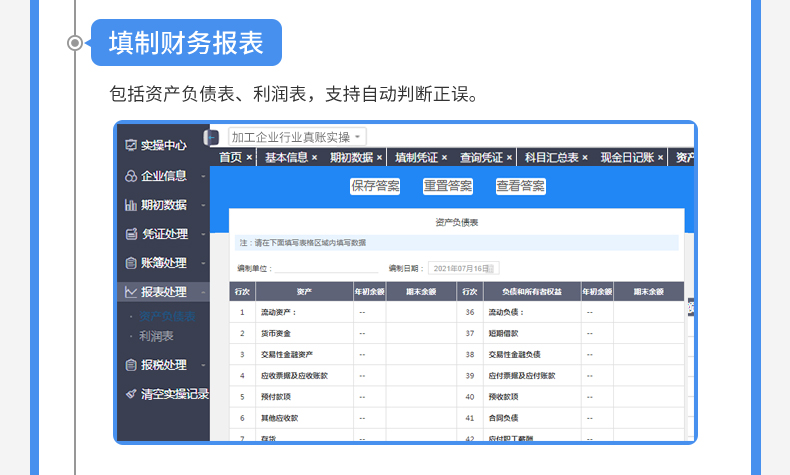Expand the 企业信息 menu arrow

(203, 177)
